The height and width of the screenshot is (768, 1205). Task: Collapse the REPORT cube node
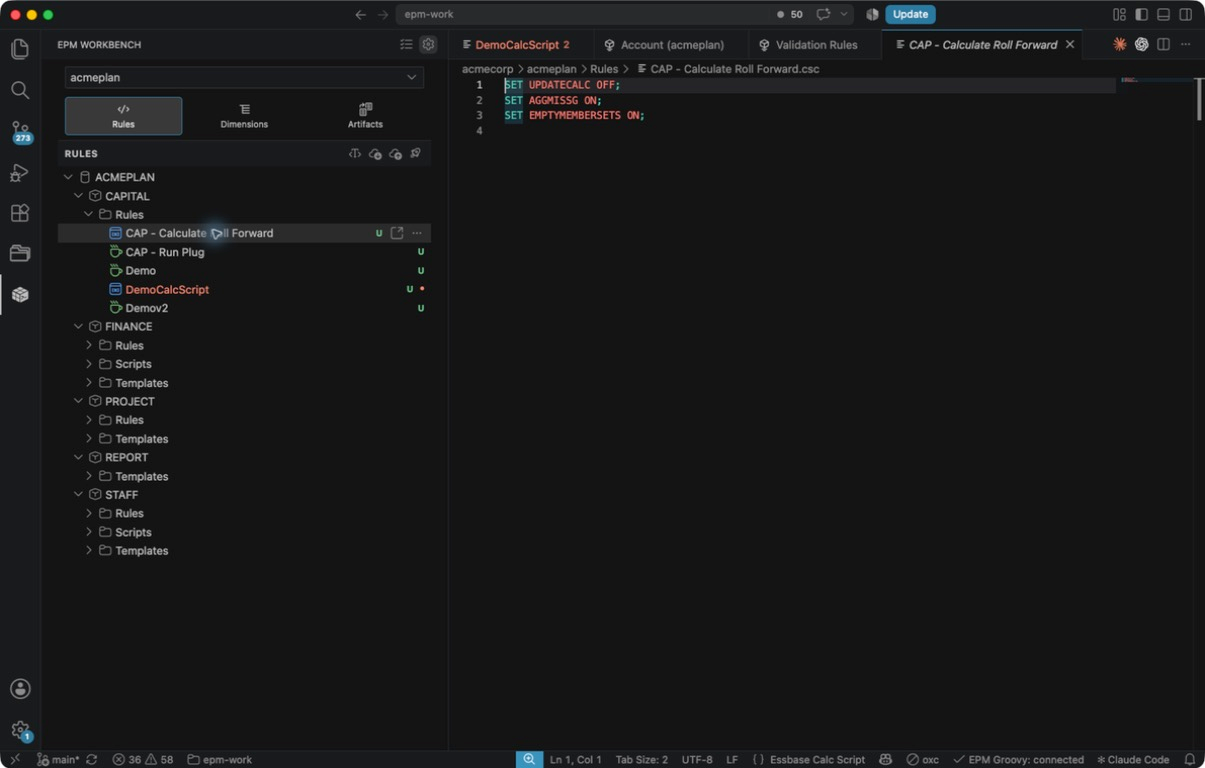tap(78, 457)
